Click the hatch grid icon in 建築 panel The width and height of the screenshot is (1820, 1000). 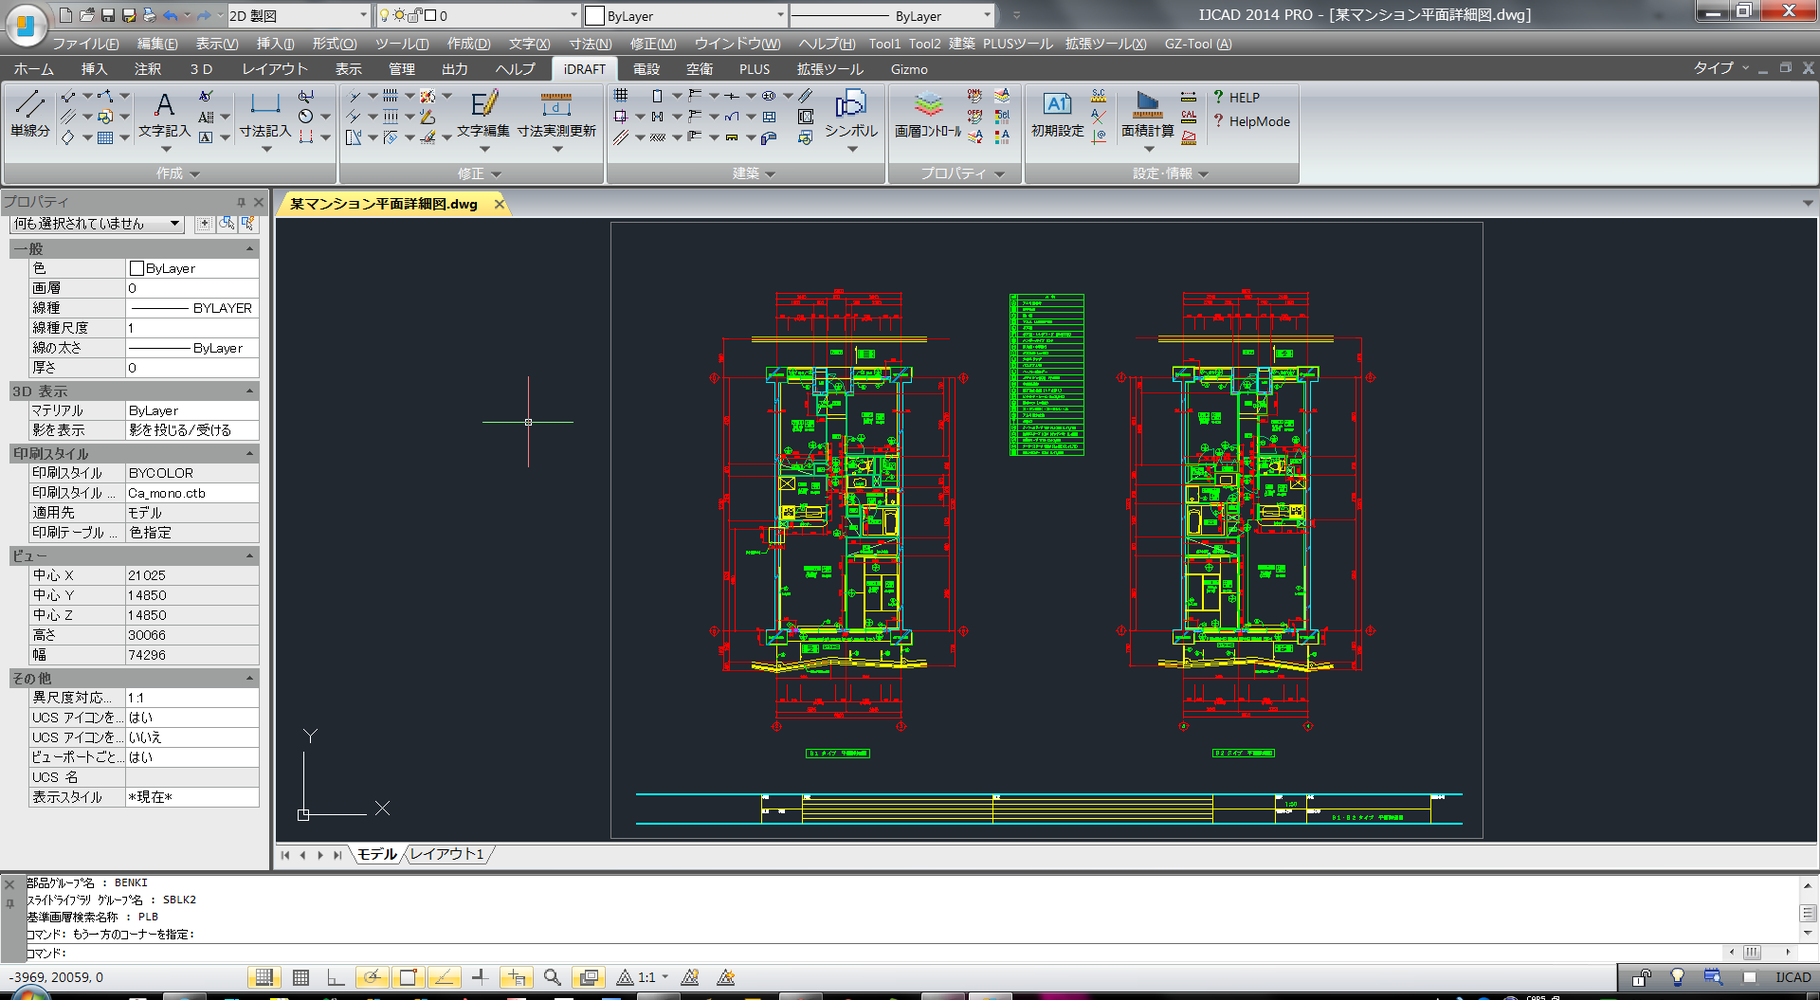click(x=621, y=96)
